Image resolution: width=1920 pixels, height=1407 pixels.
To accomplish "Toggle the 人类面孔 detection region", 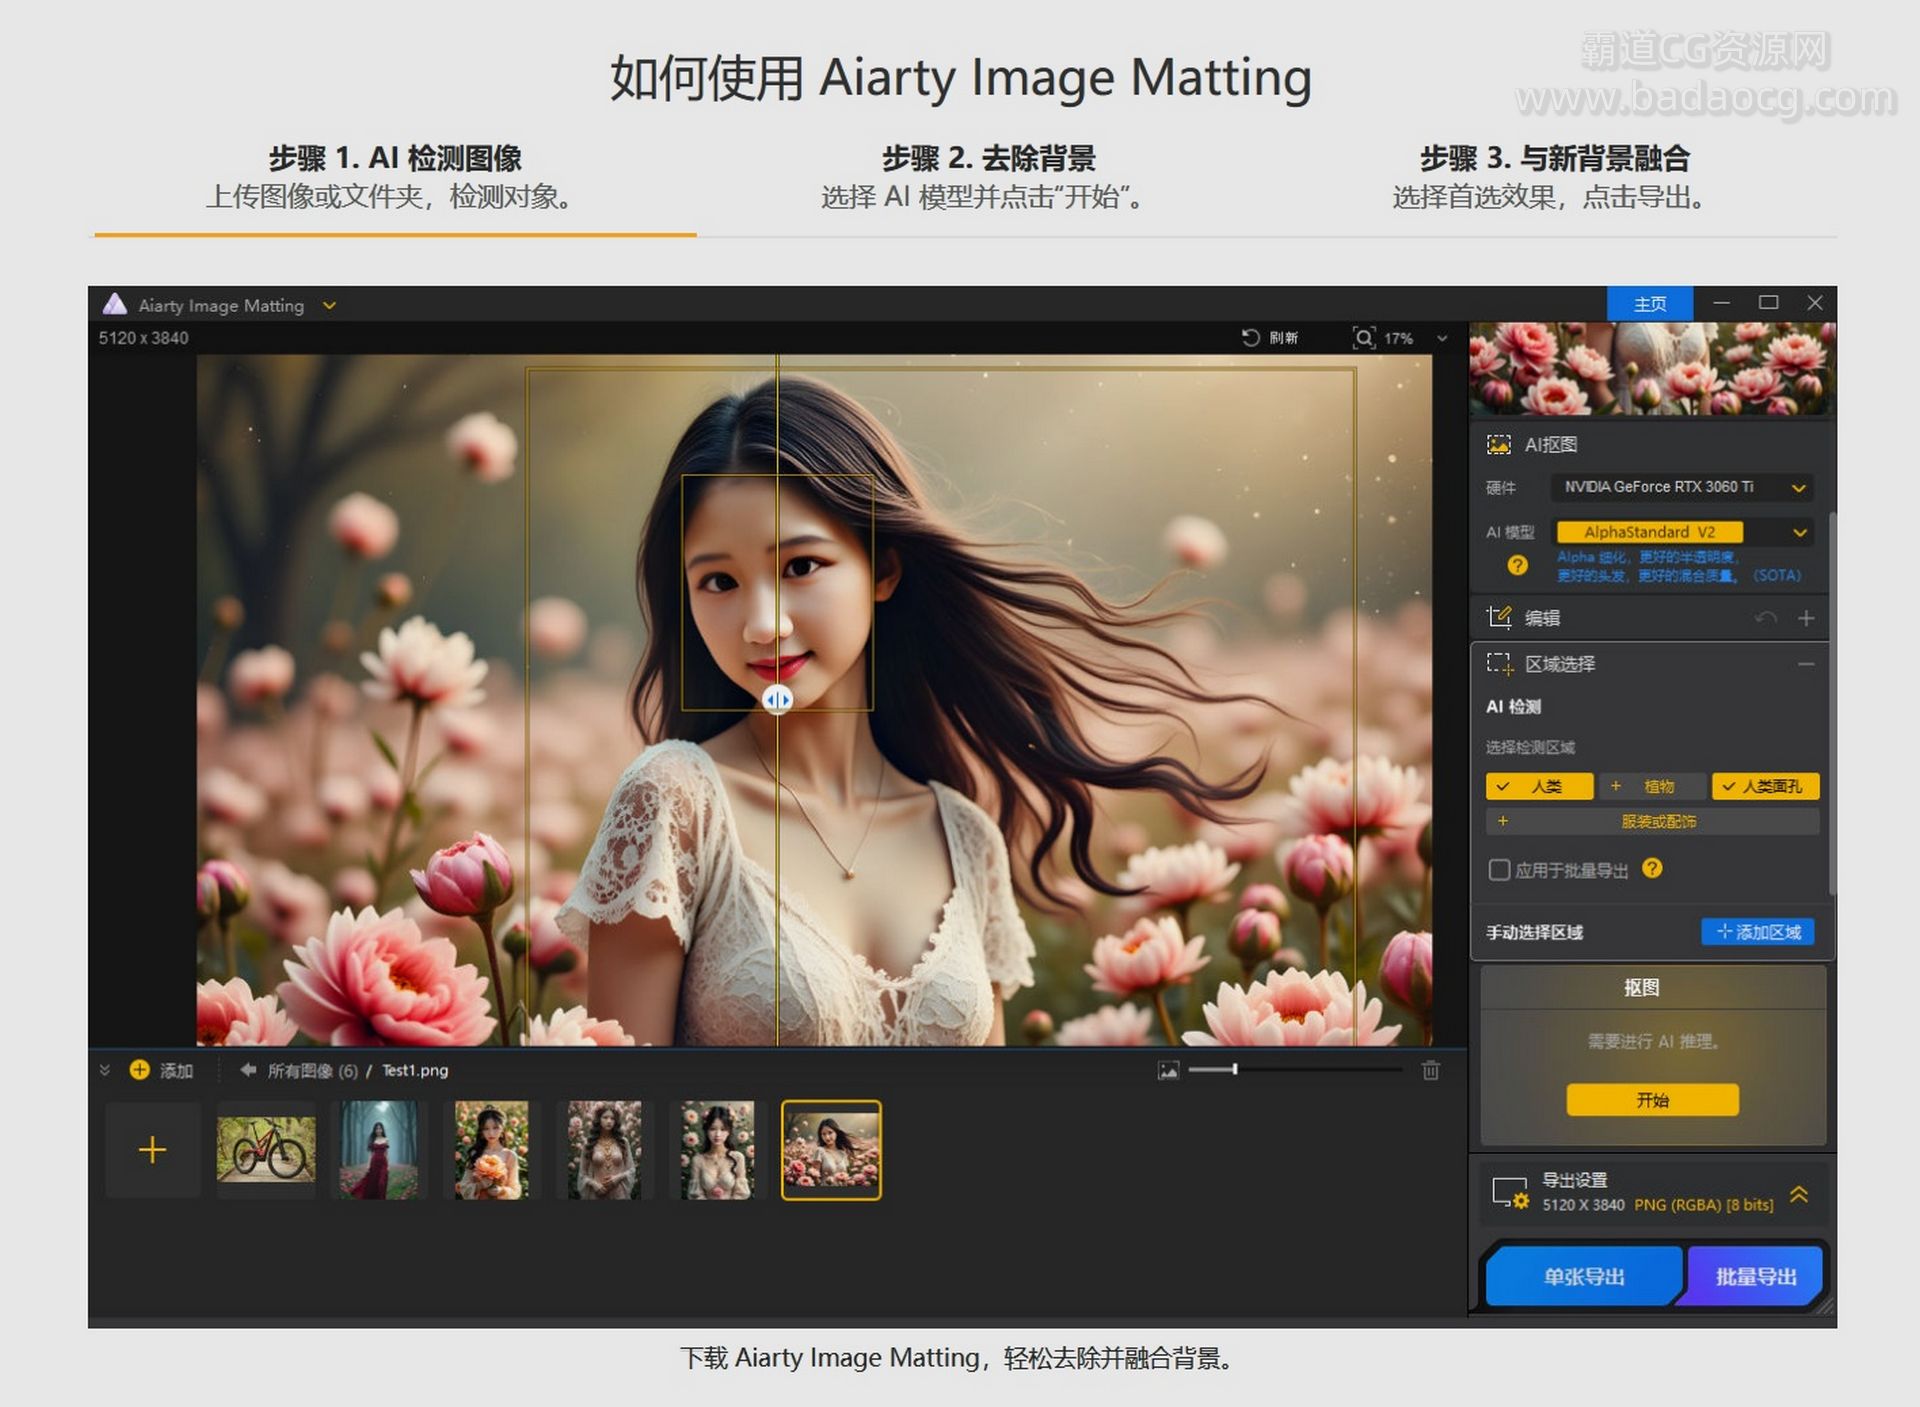I will point(1765,786).
